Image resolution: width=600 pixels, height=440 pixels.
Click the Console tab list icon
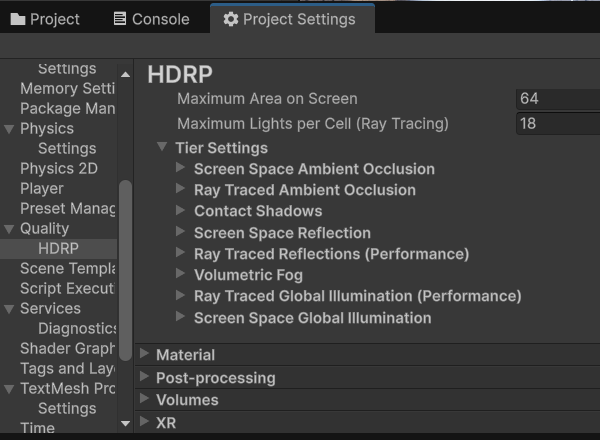120,19
